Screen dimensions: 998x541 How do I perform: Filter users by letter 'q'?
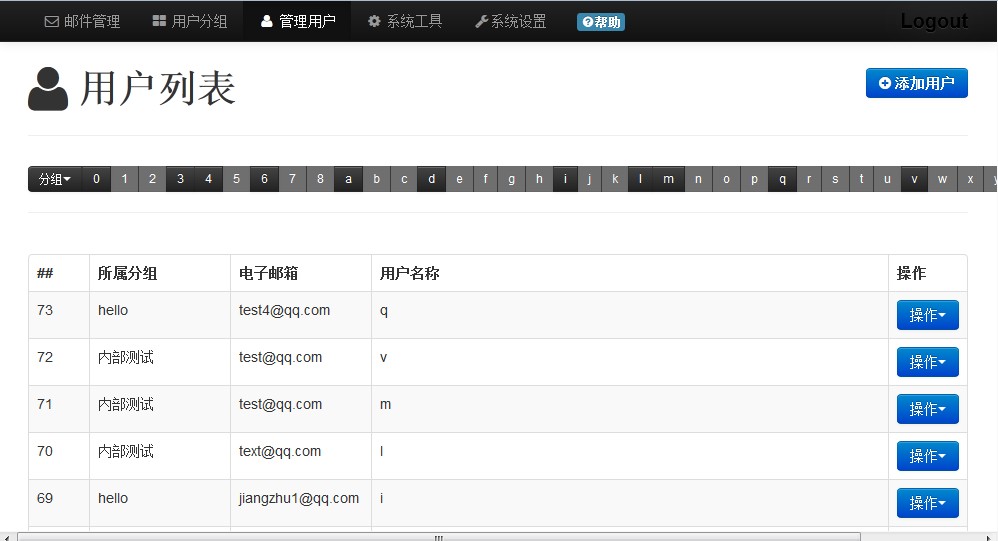click(x=782, y=179)
